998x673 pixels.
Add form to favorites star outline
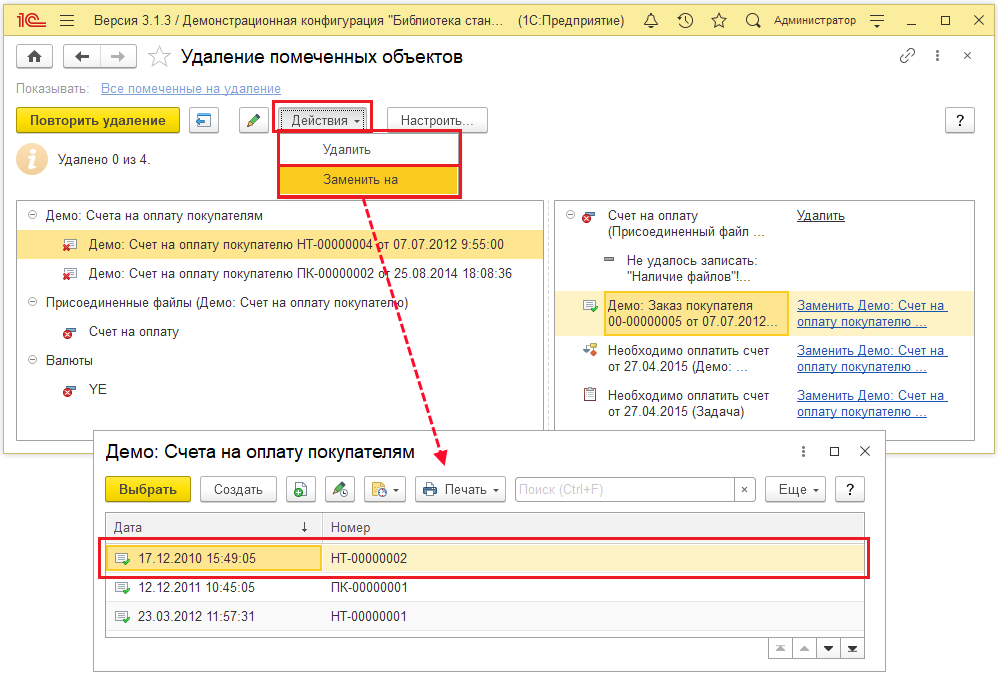[x=159, y=57]
